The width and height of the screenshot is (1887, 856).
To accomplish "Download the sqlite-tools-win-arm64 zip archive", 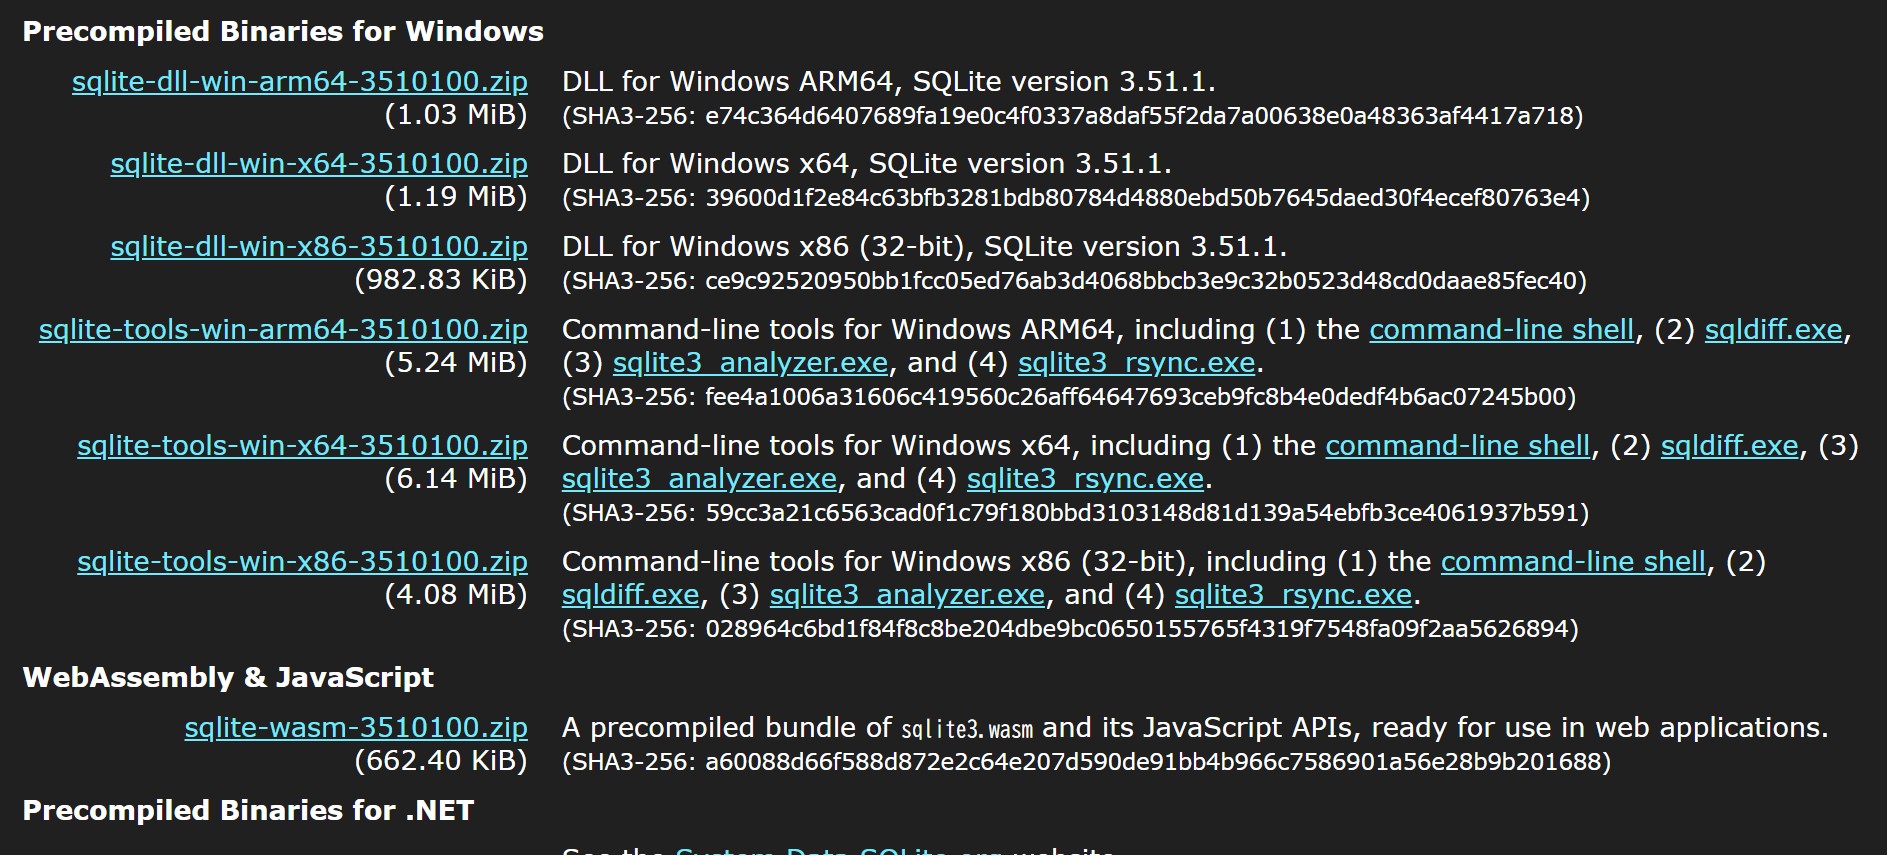I will [283, 328].
